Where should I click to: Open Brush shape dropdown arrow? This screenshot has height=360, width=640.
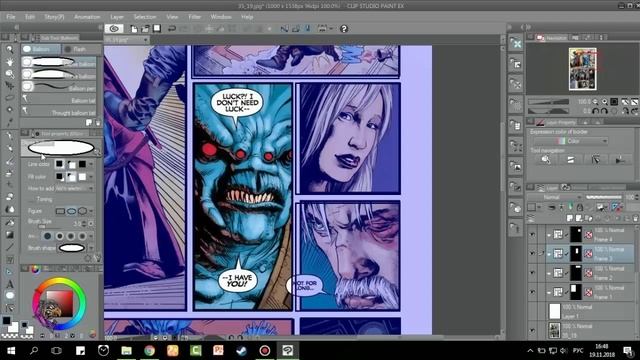[x=91, y=248]
